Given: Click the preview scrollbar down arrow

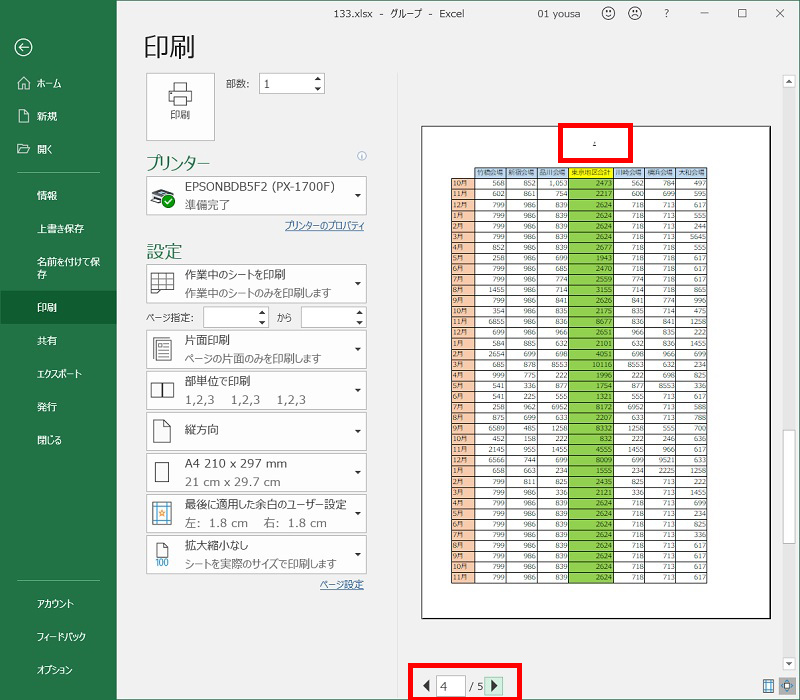Looking at the screenshot, I should [789, 663].
